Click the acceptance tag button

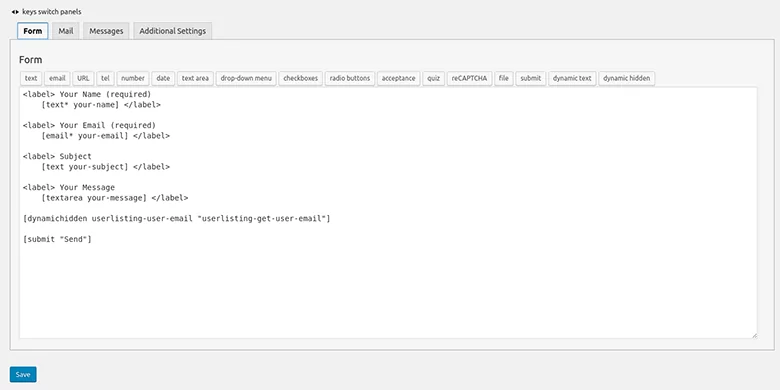pos(398,78)
